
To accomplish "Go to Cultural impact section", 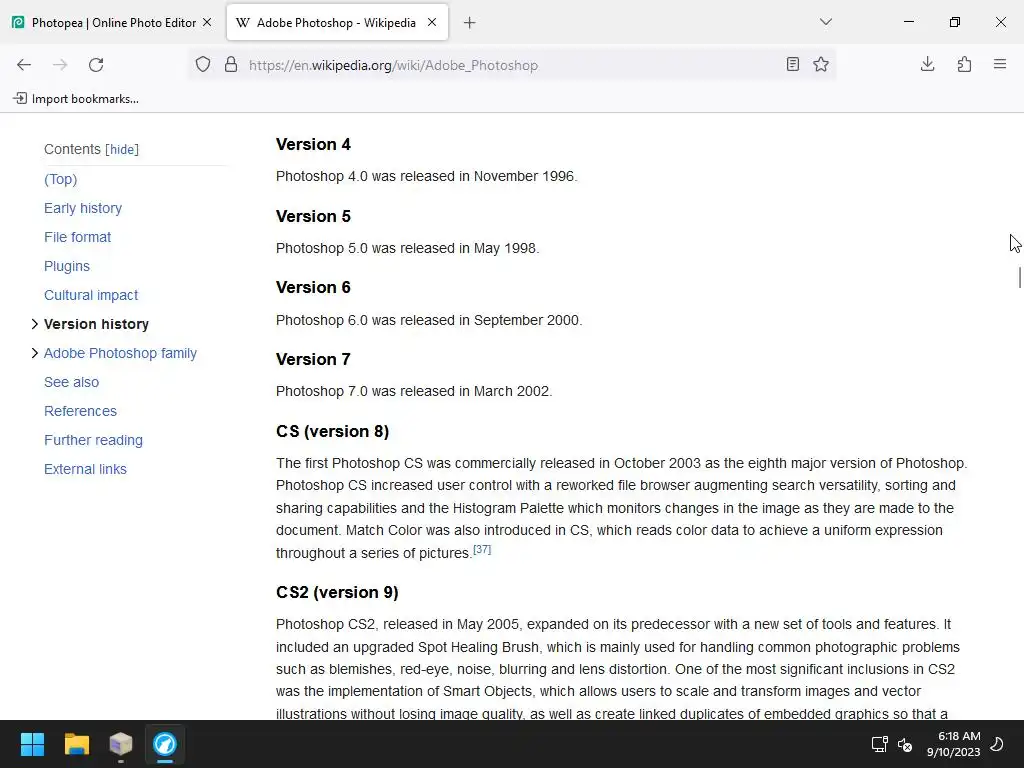I will point(91,295).
